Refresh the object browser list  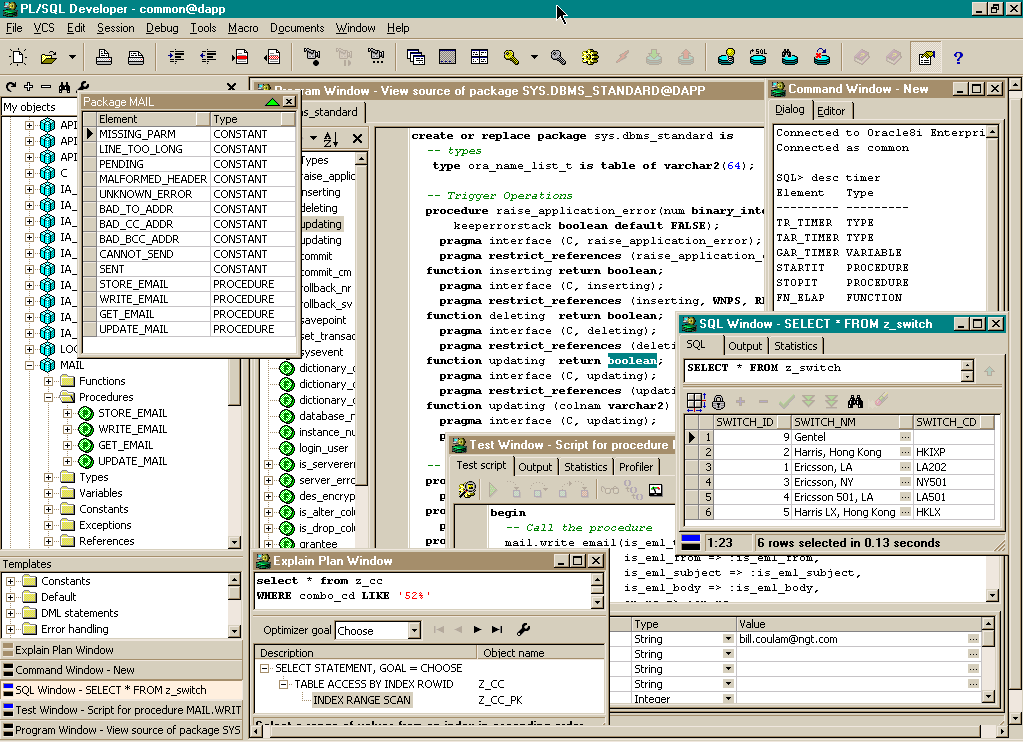[11, 86]
